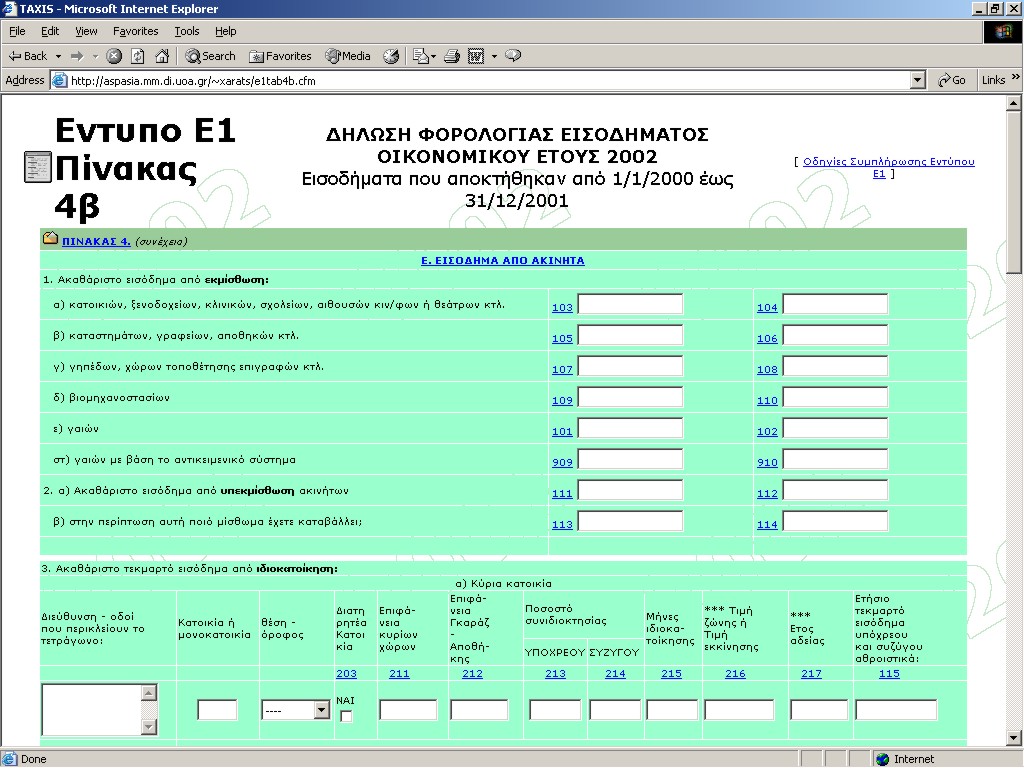This screenshot has height=768, width=1024.
Task: Open the Mail icon dropdown arrow
Action: (433, 56)
